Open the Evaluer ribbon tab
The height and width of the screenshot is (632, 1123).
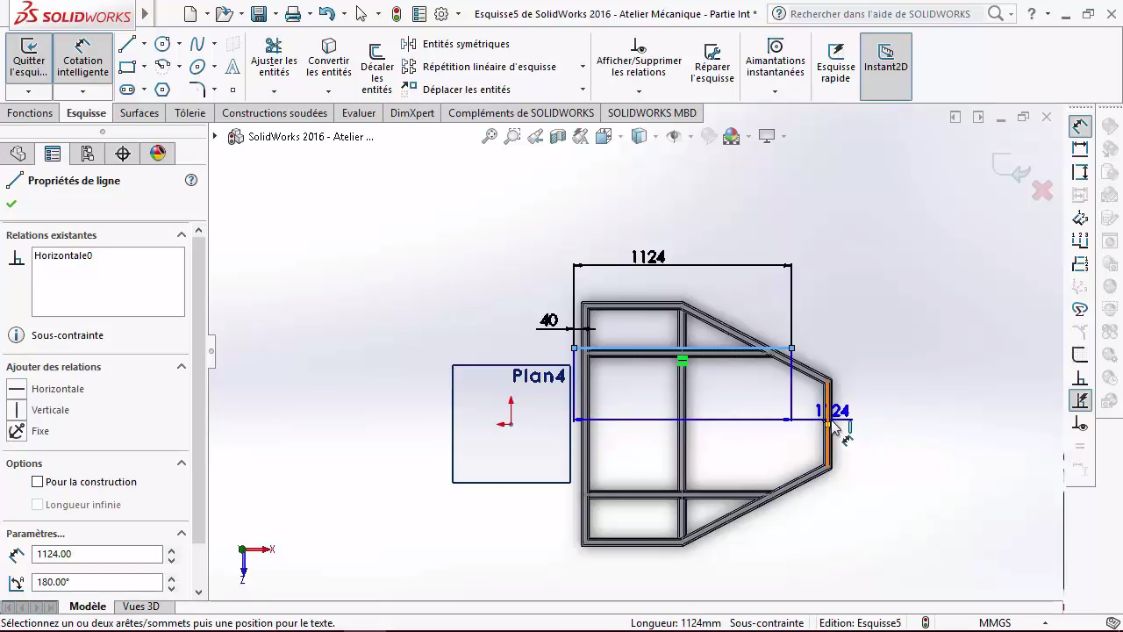[358, 113]
